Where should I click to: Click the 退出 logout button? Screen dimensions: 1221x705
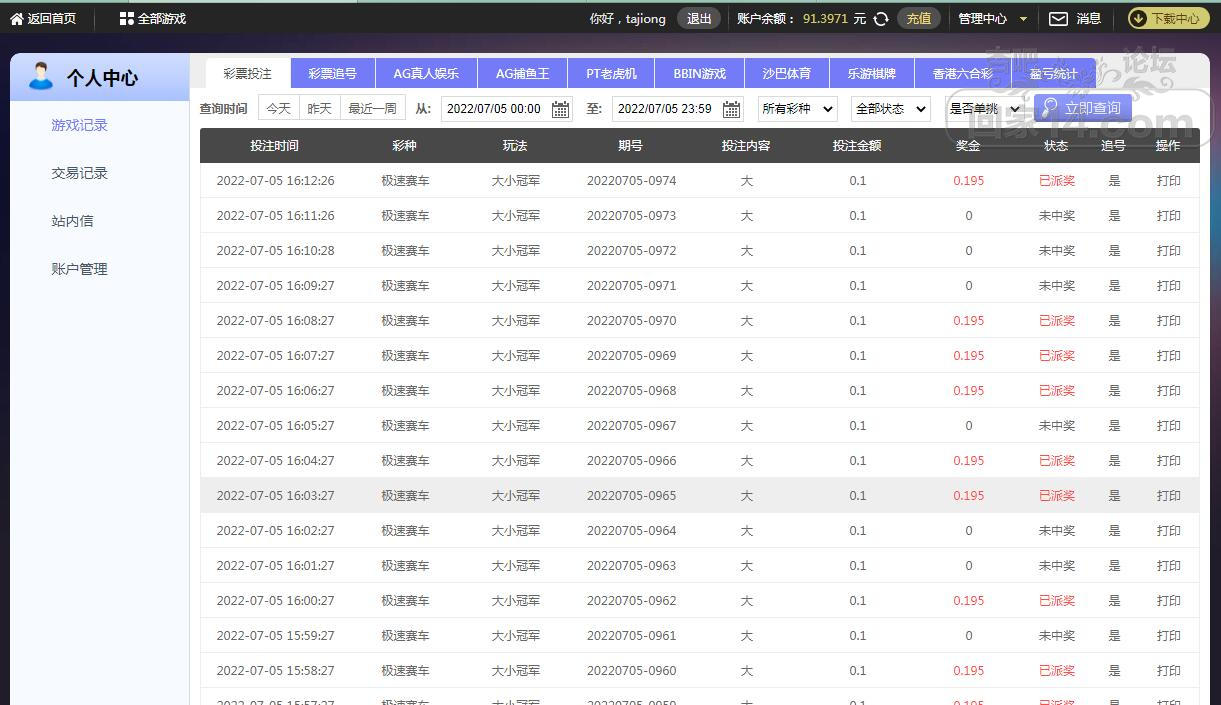[x=699, y=18]
